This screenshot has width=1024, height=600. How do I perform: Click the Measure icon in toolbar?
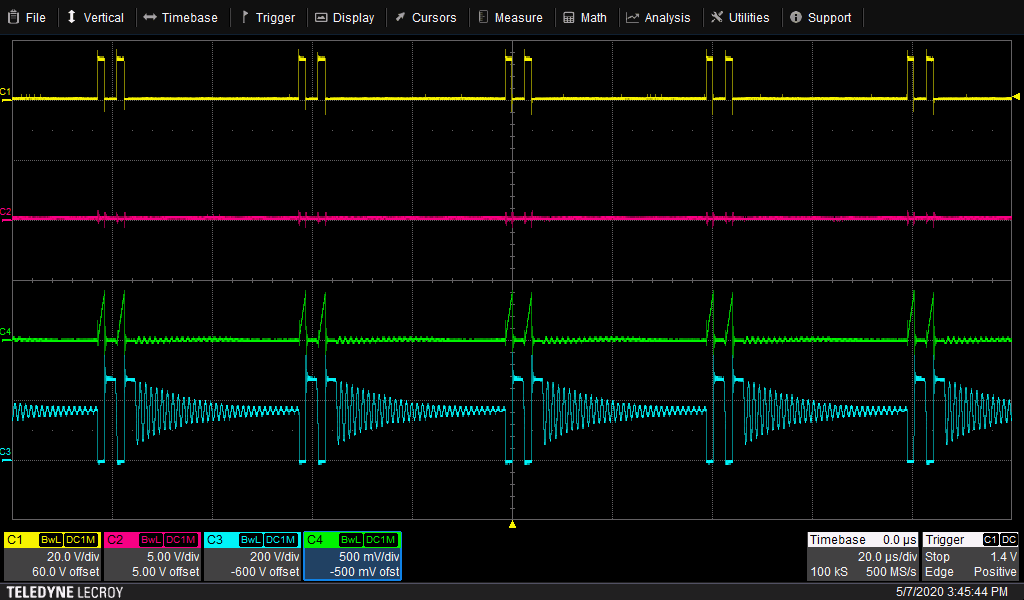click(483, 17)
